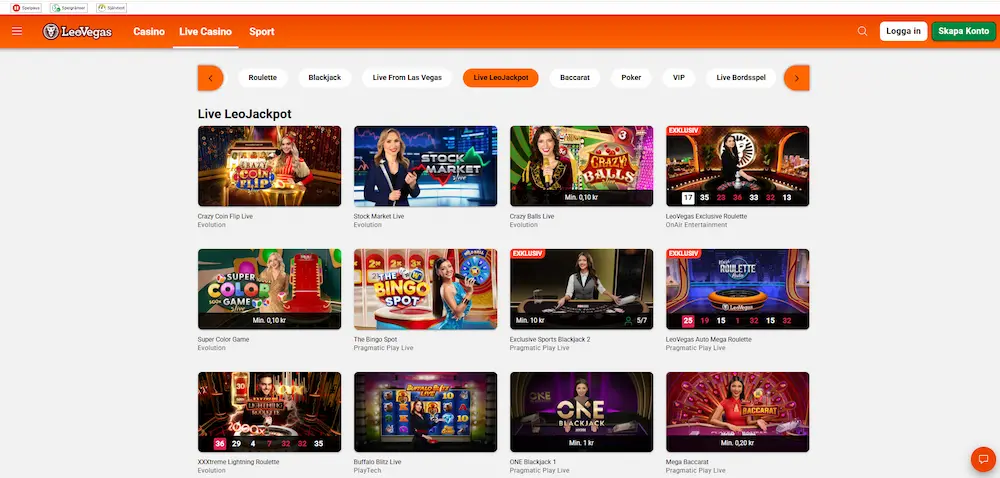The image size is (1000, 478).
Task: Click the Live LeoJackpot heading
Action: tap(244, 114)
